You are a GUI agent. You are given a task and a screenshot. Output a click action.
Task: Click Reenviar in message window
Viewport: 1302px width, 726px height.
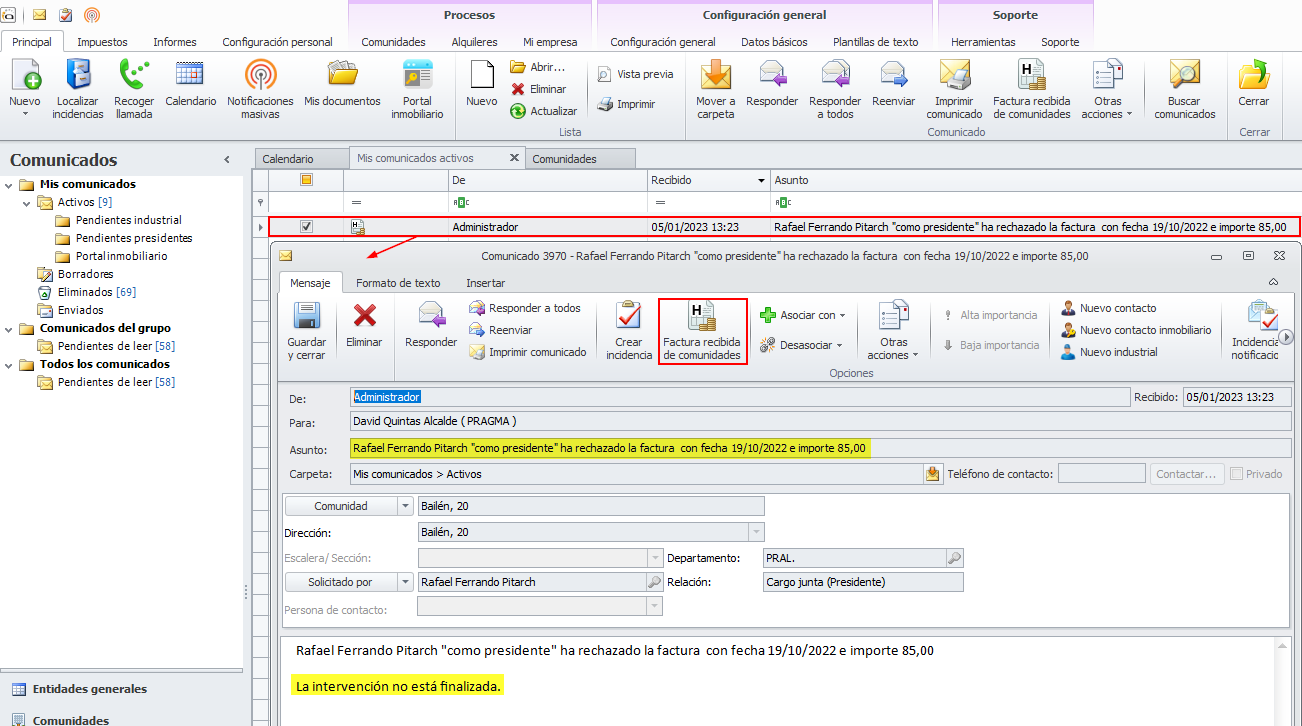pos(501,330)
